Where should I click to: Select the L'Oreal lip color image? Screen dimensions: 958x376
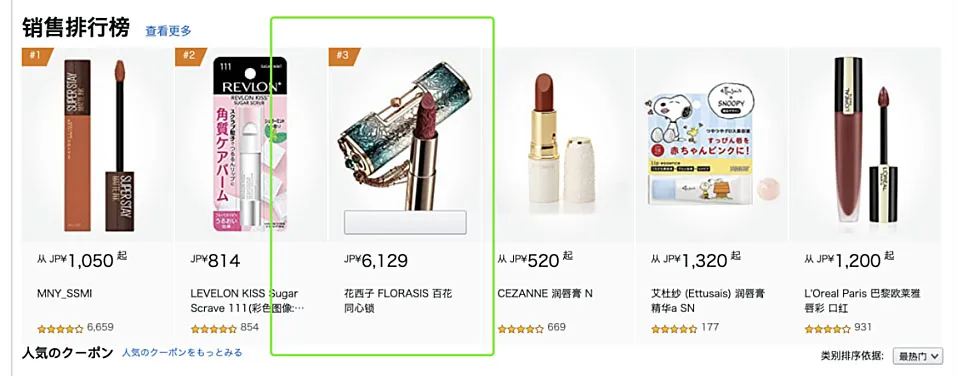pyautogui.click(x=865, y=139)
